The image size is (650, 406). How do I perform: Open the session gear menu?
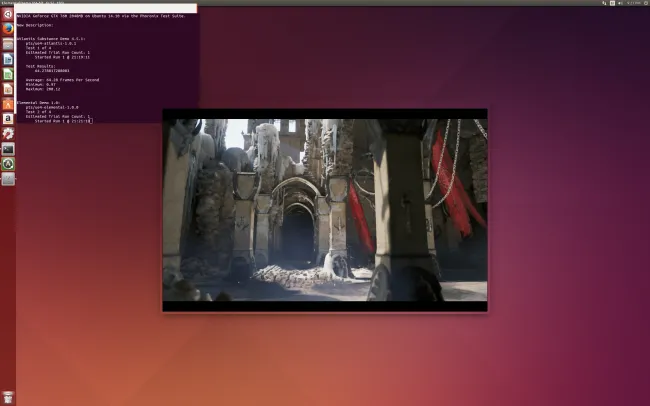(x=646, y=3)
